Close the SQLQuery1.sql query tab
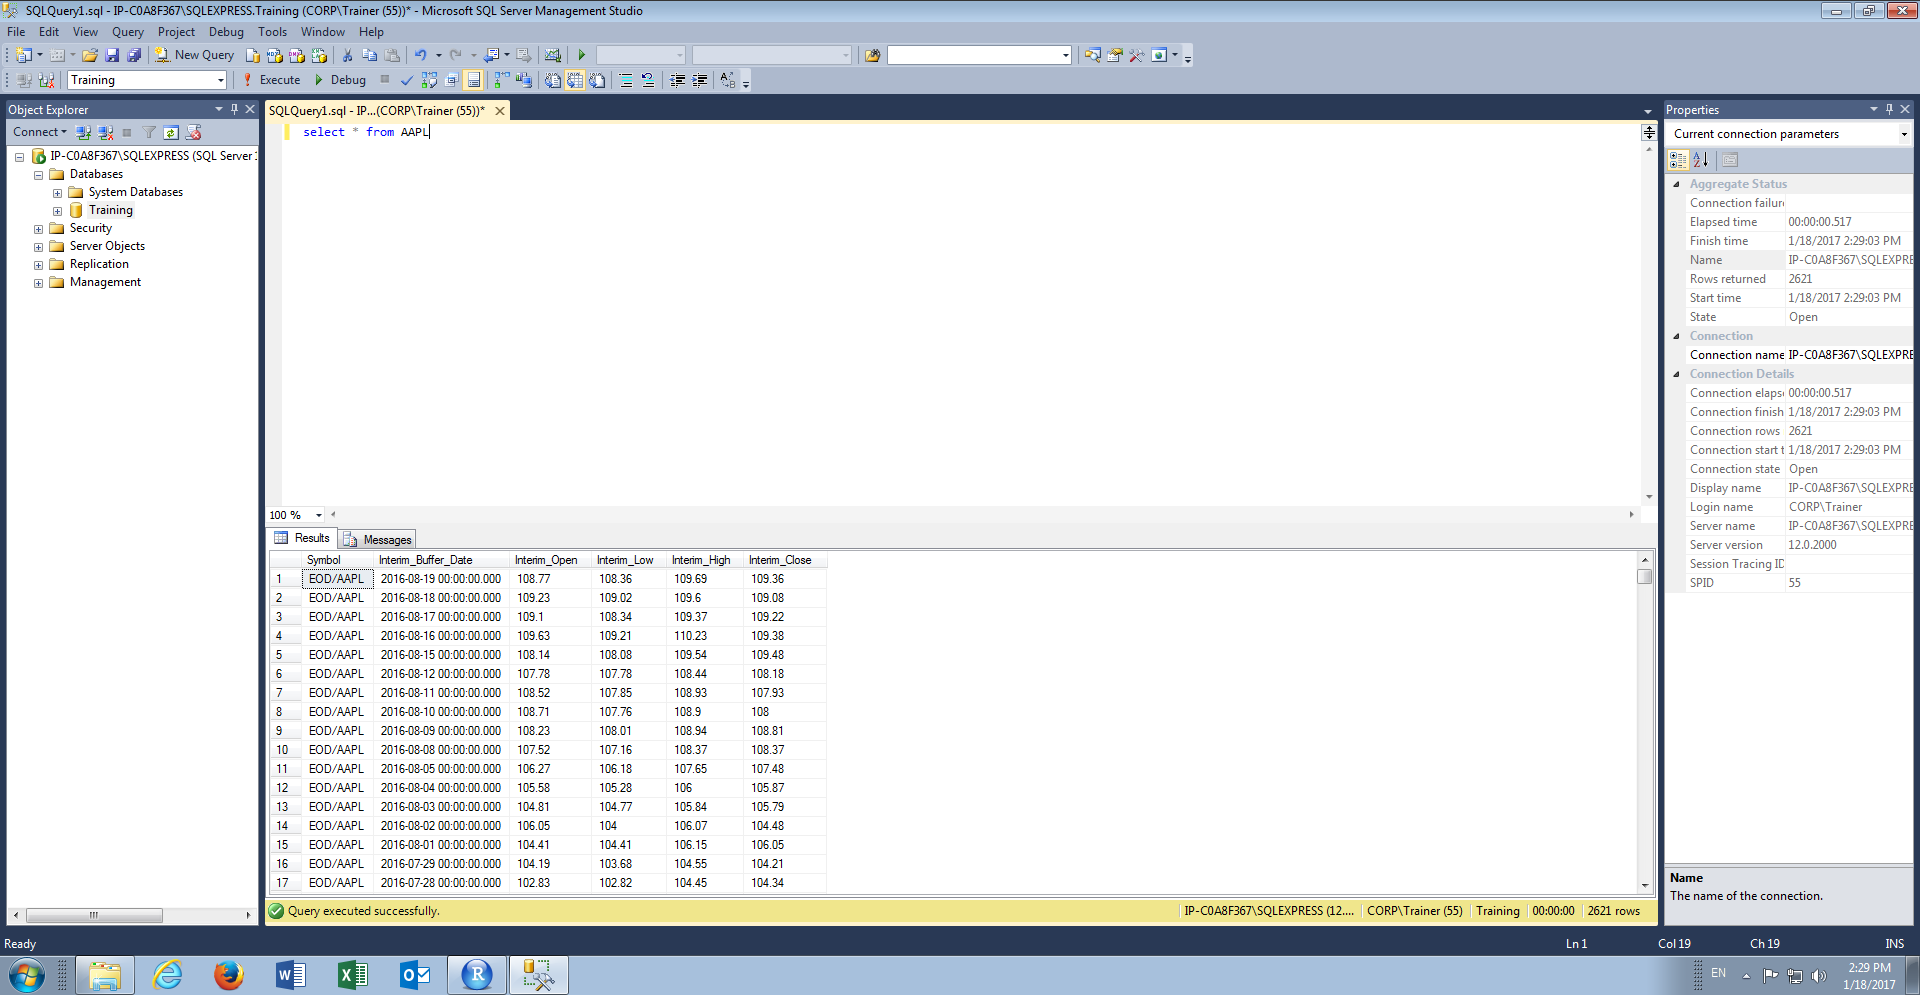Image resolution: width=1920 pixels, height=995 pixels. coord(500,111)
